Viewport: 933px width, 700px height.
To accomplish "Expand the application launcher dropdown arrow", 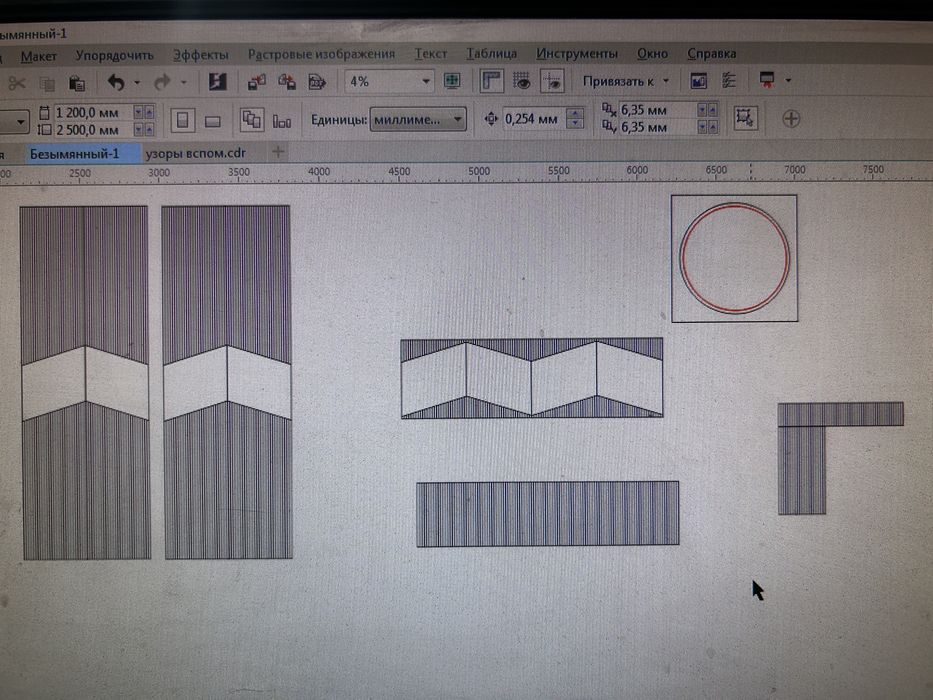I will (x=788, y=80).
